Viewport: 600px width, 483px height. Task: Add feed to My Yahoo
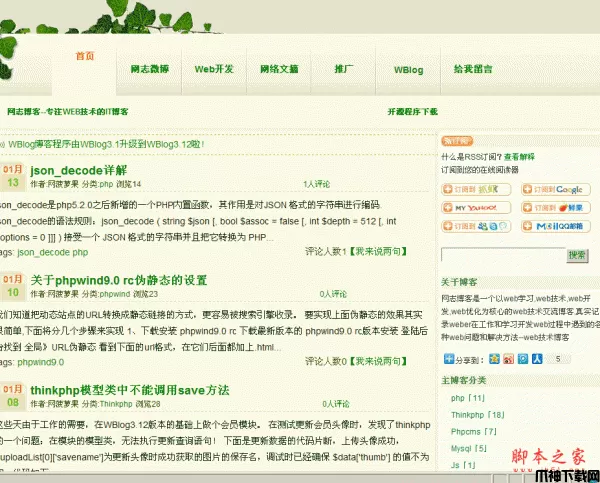[x=476, y=207]
